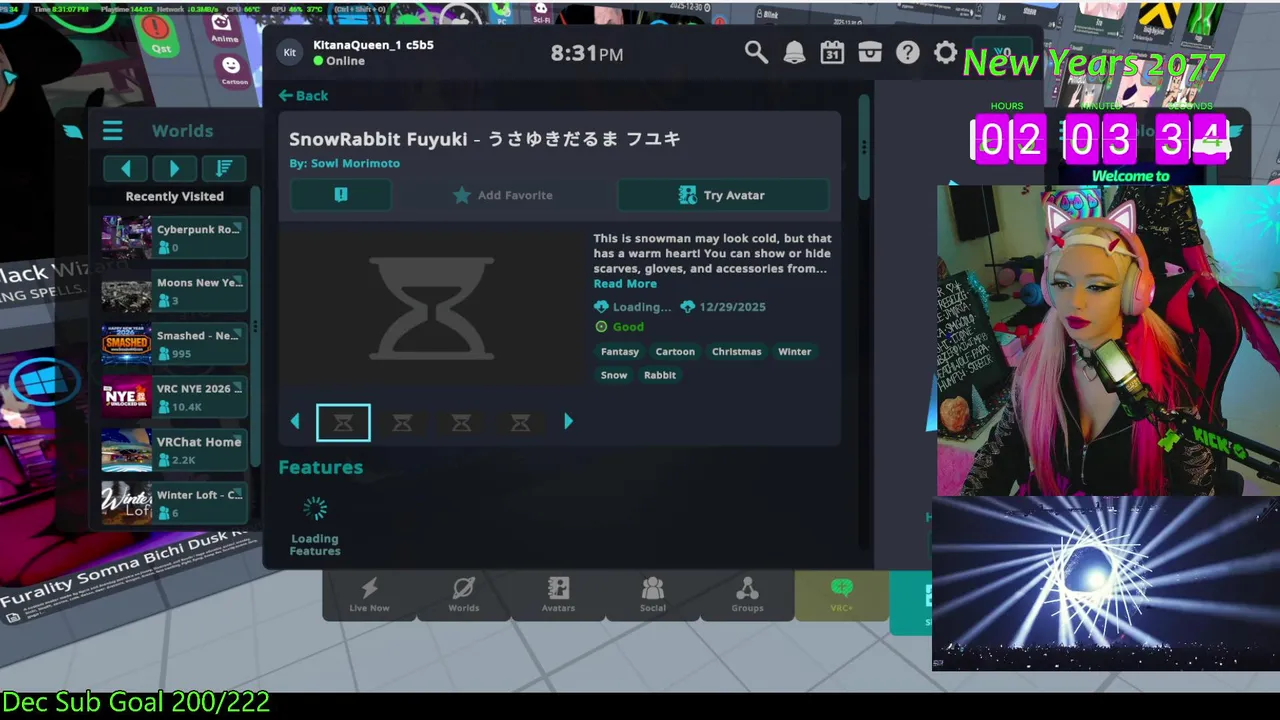Open Cyberpunk Ro... world entry

(174, 238)
